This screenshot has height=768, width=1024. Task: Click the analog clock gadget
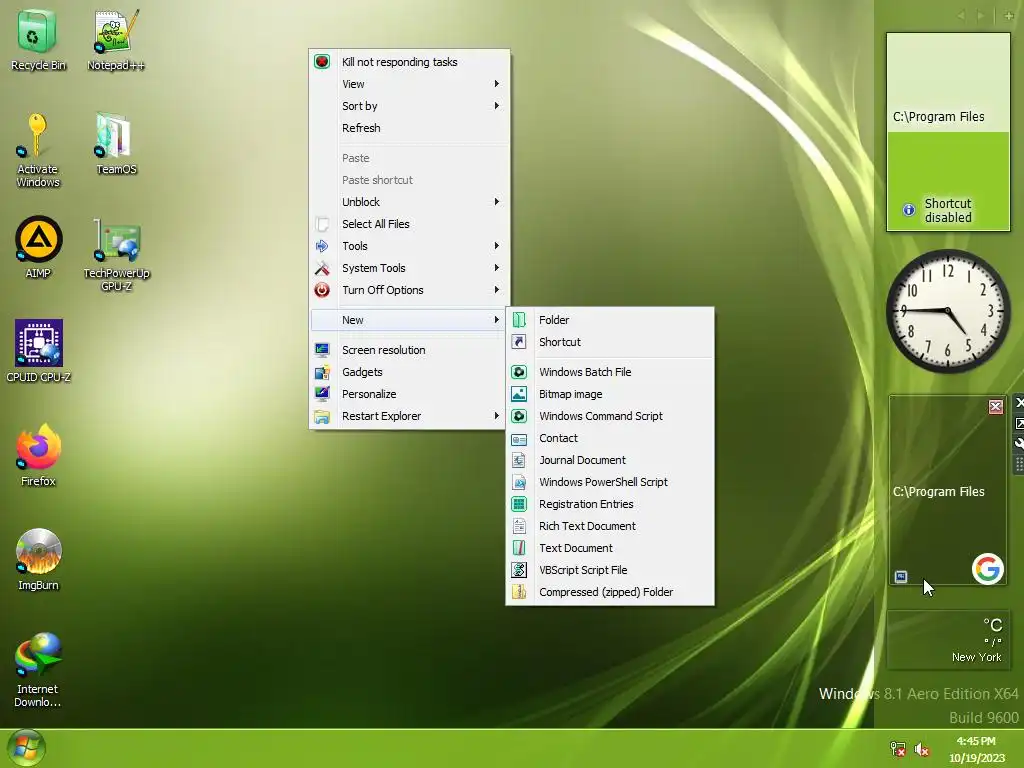948,311
